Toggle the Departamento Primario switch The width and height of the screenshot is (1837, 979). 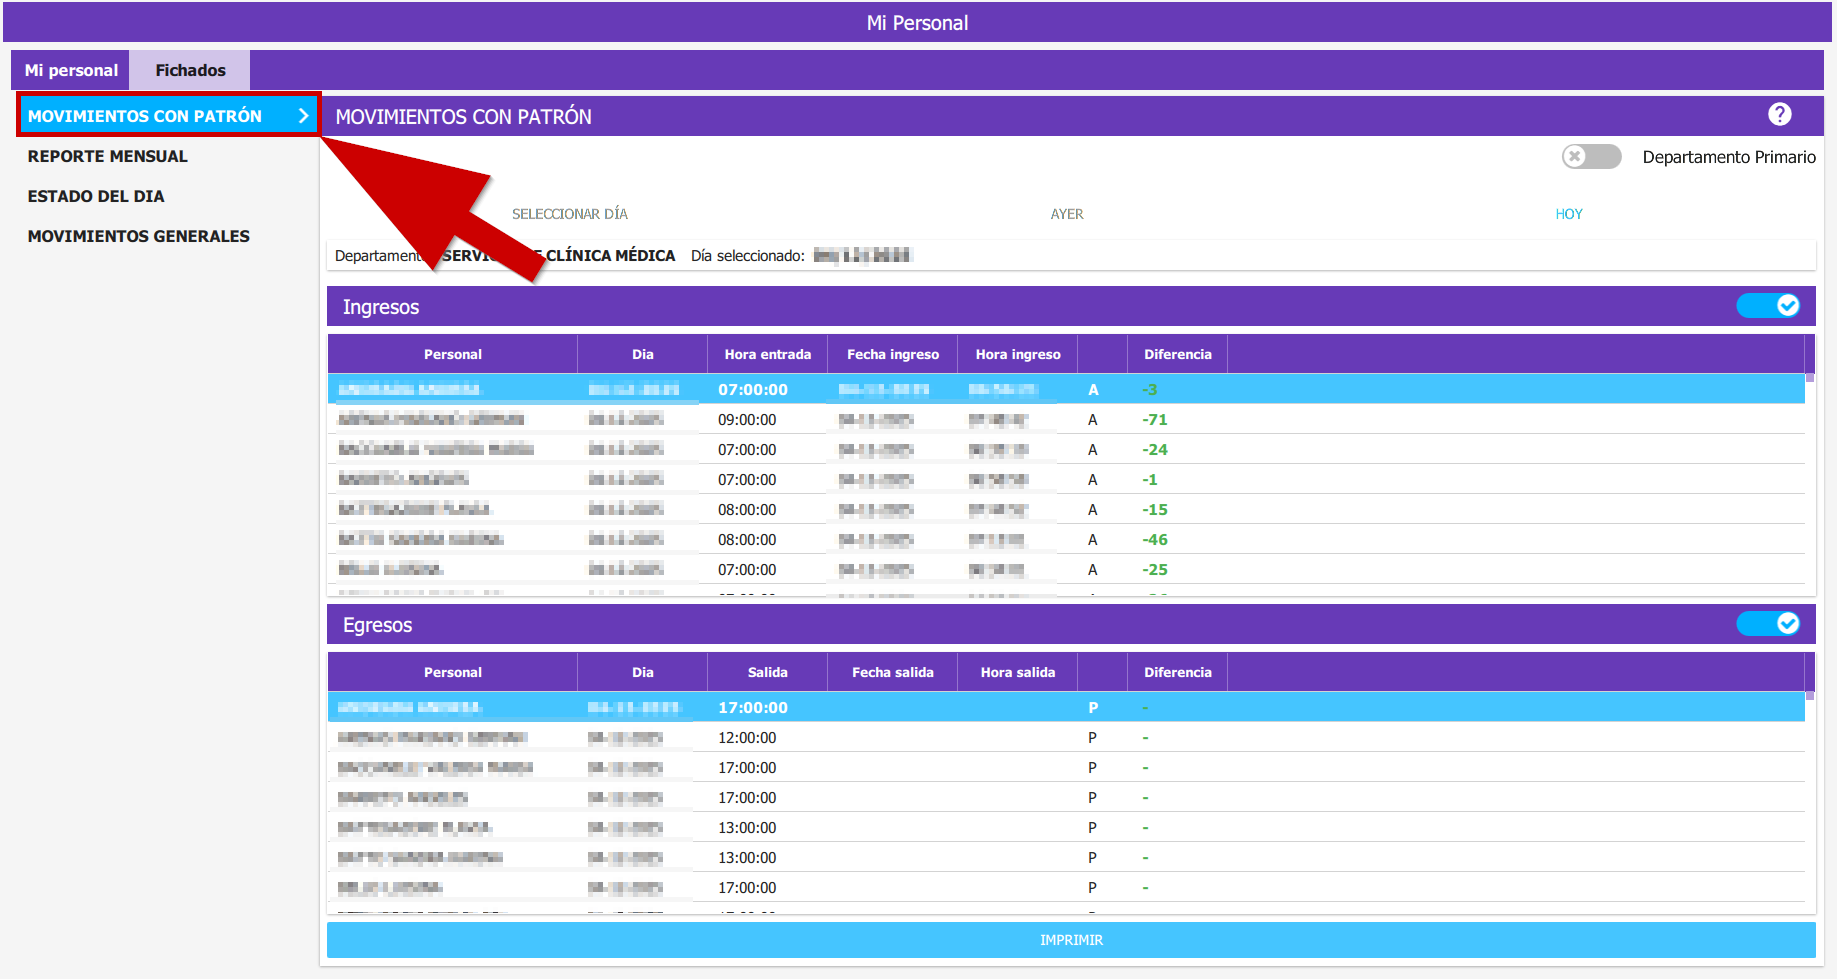pos(1591,157)
